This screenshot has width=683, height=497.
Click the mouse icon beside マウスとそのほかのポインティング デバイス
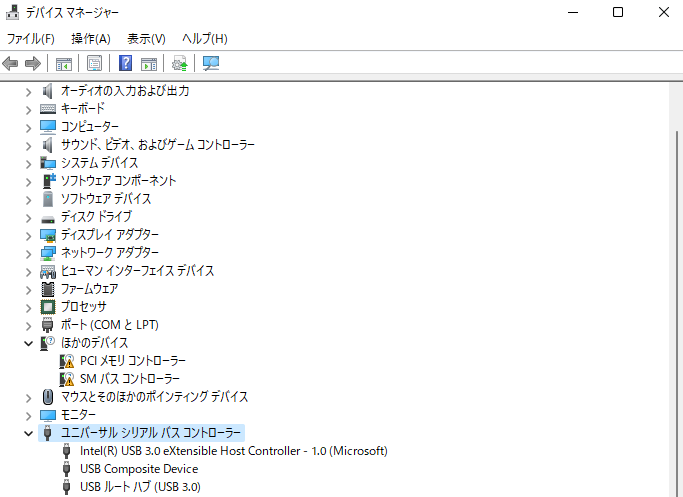[47, 397]
